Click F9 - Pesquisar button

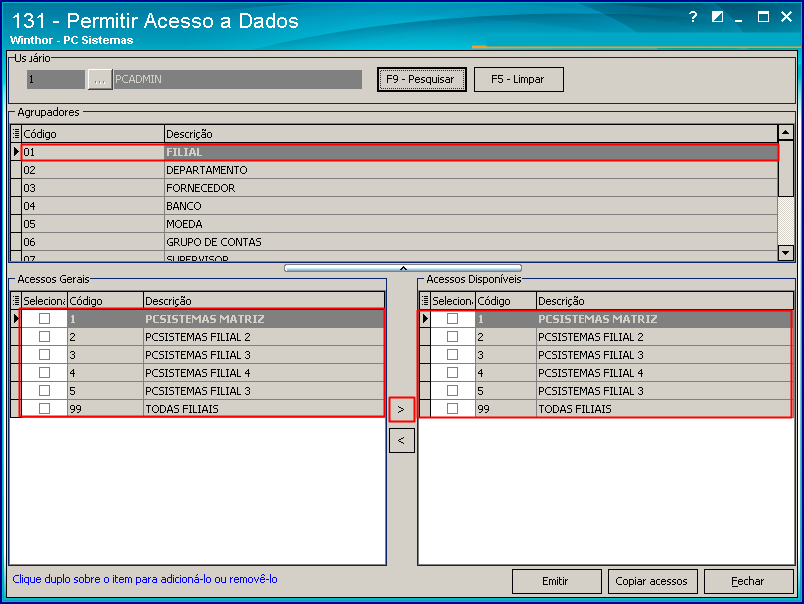pos(421,79)
